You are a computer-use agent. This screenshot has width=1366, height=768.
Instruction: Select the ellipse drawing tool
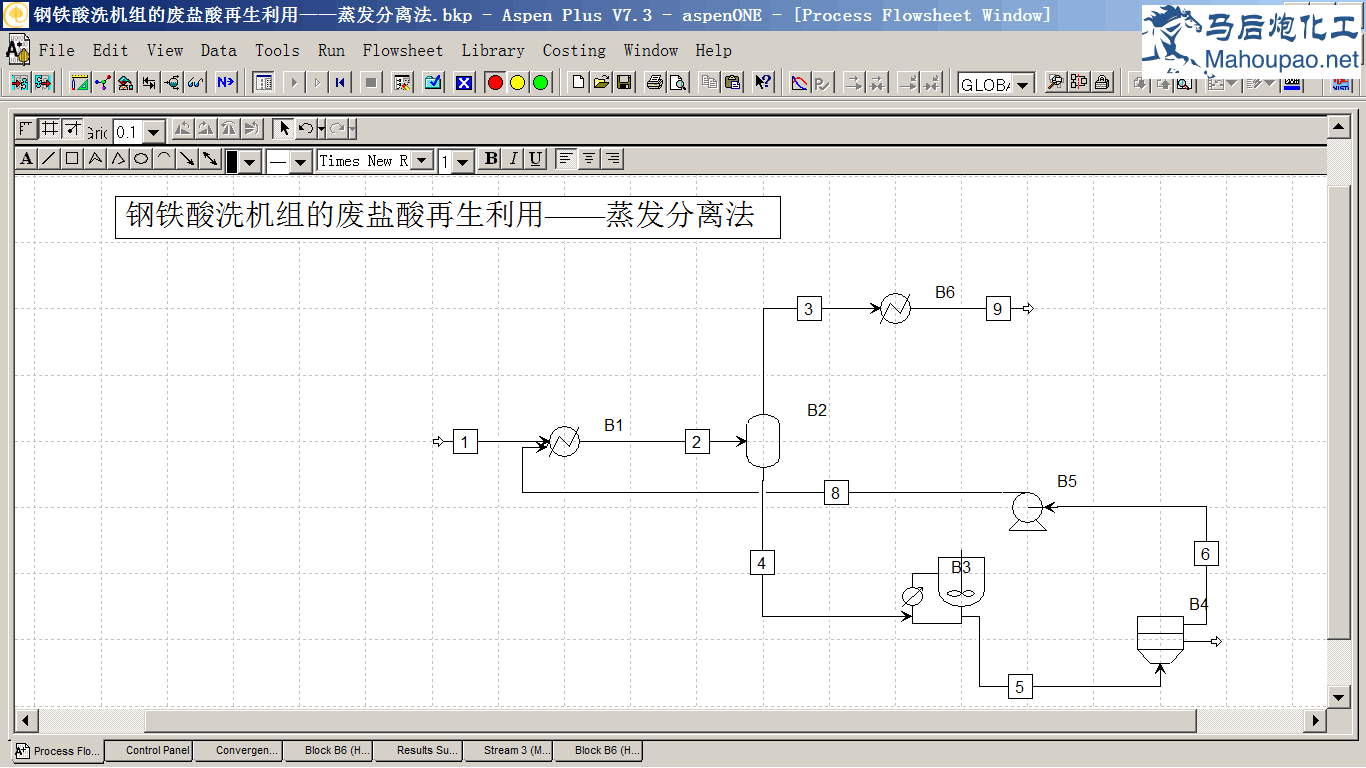[x=141, y=159]
